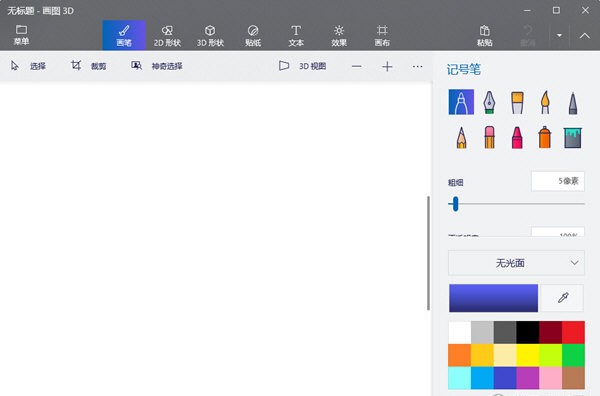Collapse the ribbon with the chevron
This screenshot has height=396, width=600.
(x=585, y=35)
